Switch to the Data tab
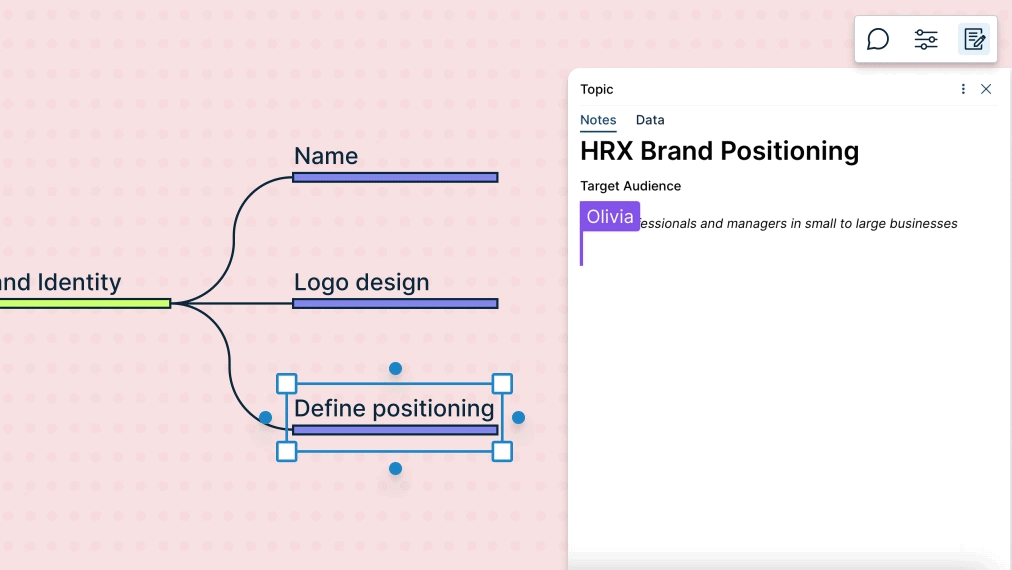Screen dimensions: 1012x570 point(650,120)
